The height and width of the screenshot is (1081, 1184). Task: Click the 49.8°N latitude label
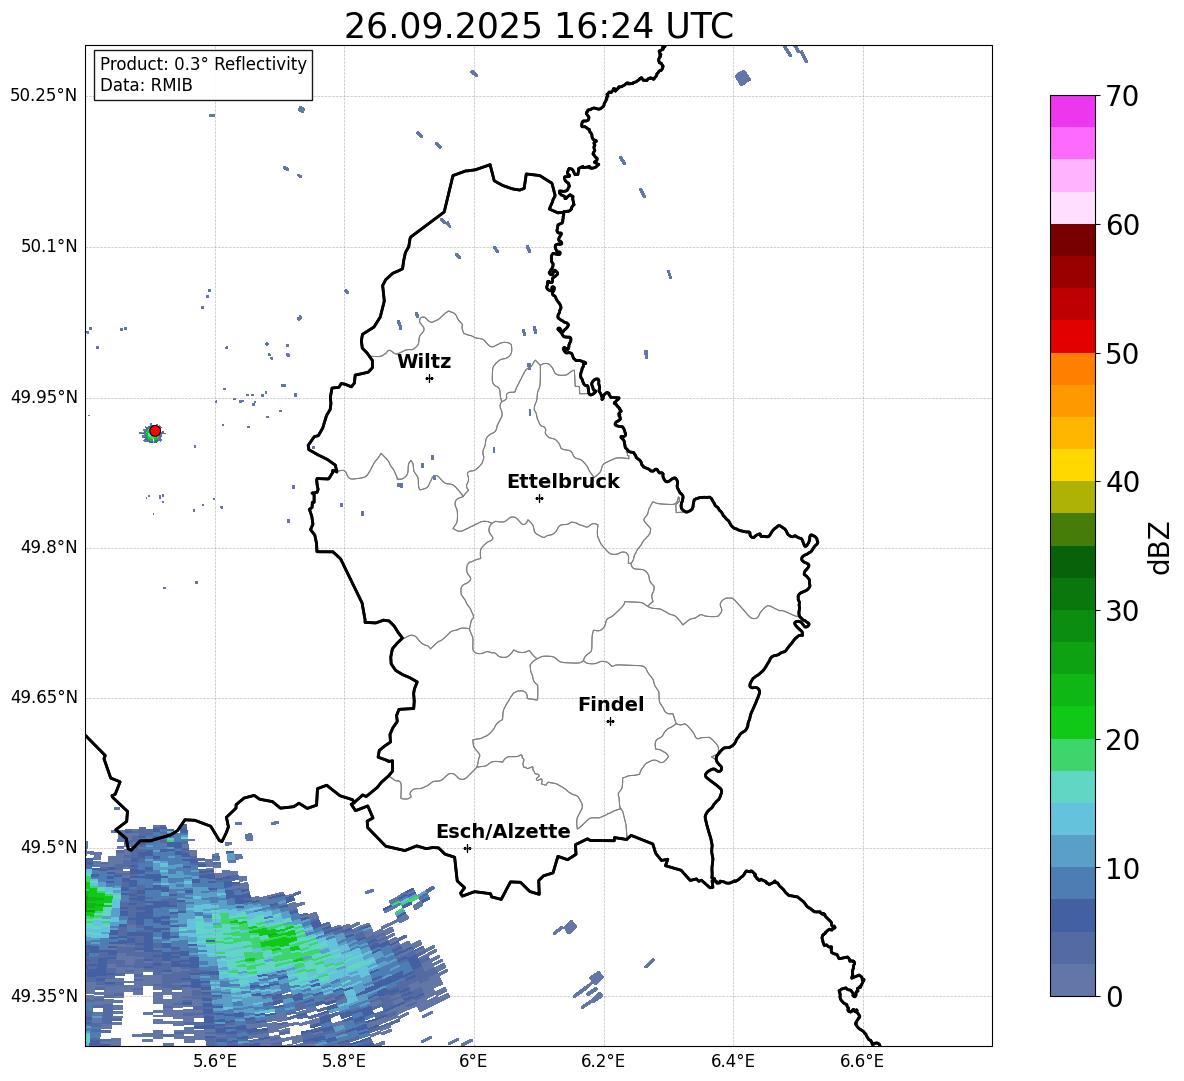click(x=49, y=547)
